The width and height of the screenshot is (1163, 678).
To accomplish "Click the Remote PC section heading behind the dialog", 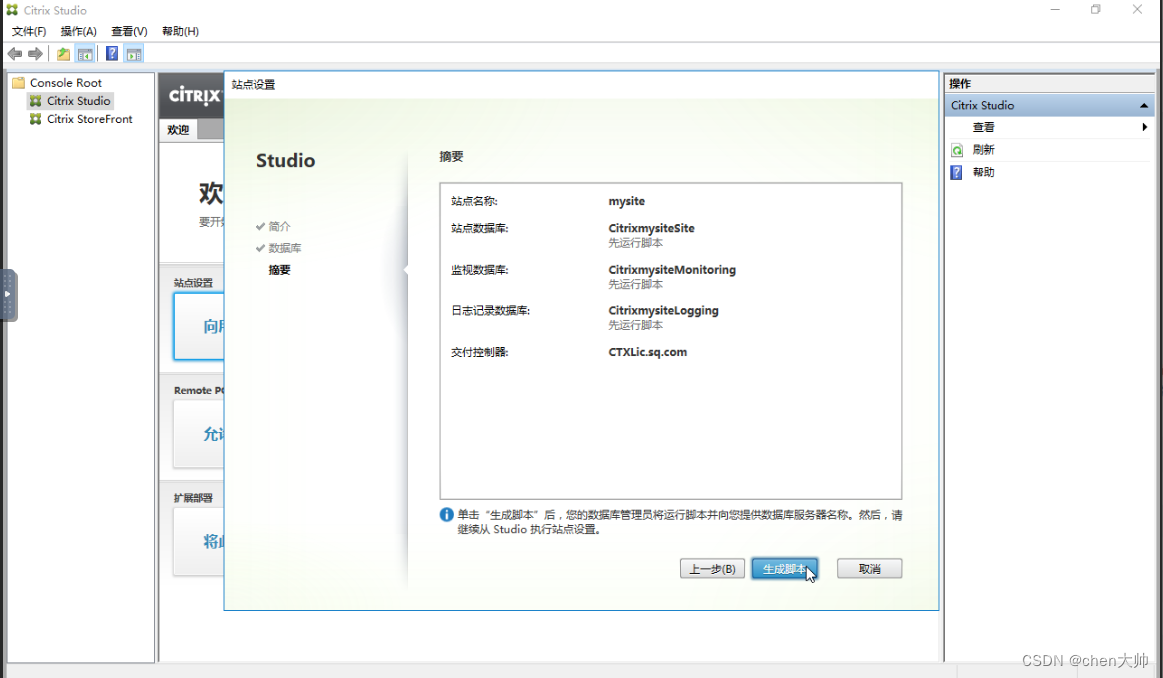I will pos(198,390).
